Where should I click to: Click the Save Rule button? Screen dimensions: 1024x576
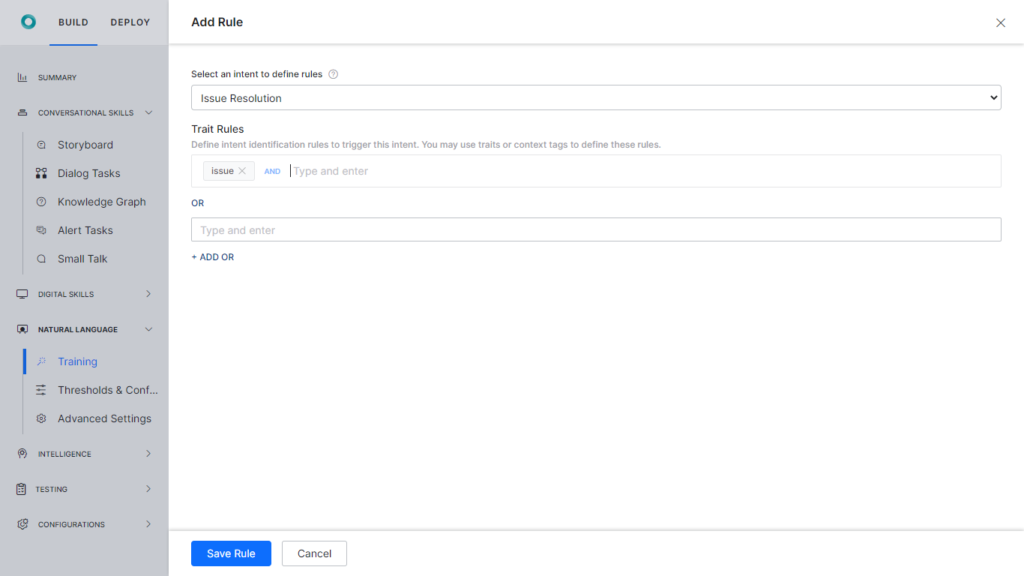pyautogui.click(x=231, y=554)
